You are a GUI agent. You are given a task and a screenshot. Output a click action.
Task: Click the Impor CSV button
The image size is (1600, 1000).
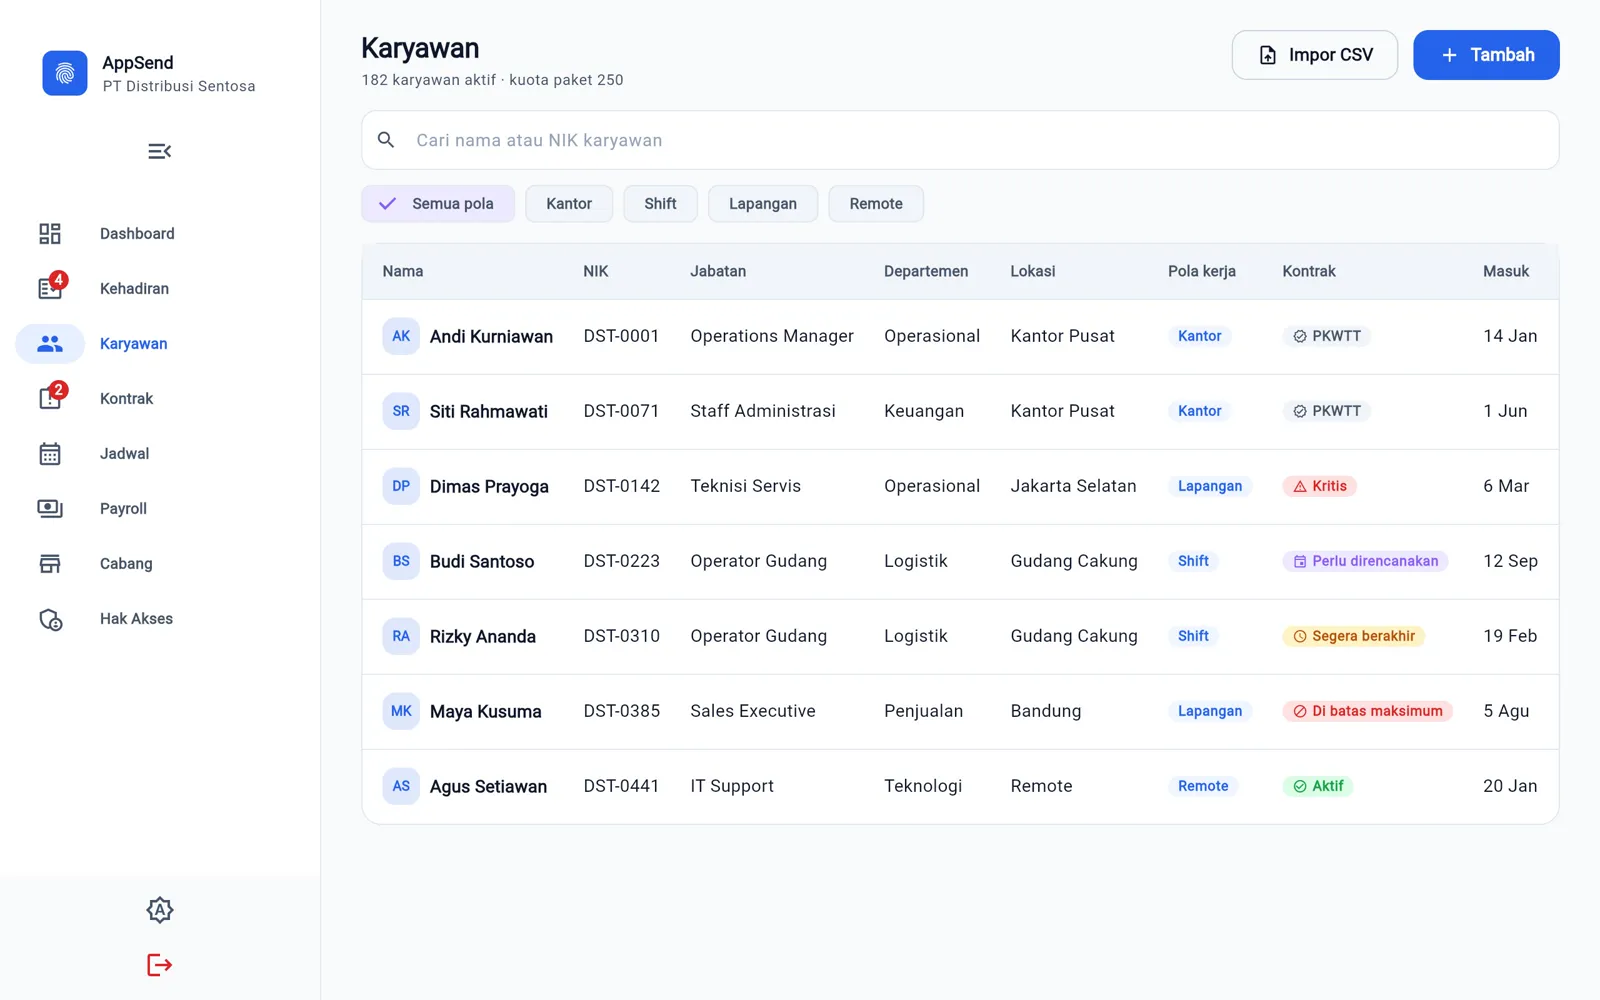pyautogui.click(x=1315, y=55)
